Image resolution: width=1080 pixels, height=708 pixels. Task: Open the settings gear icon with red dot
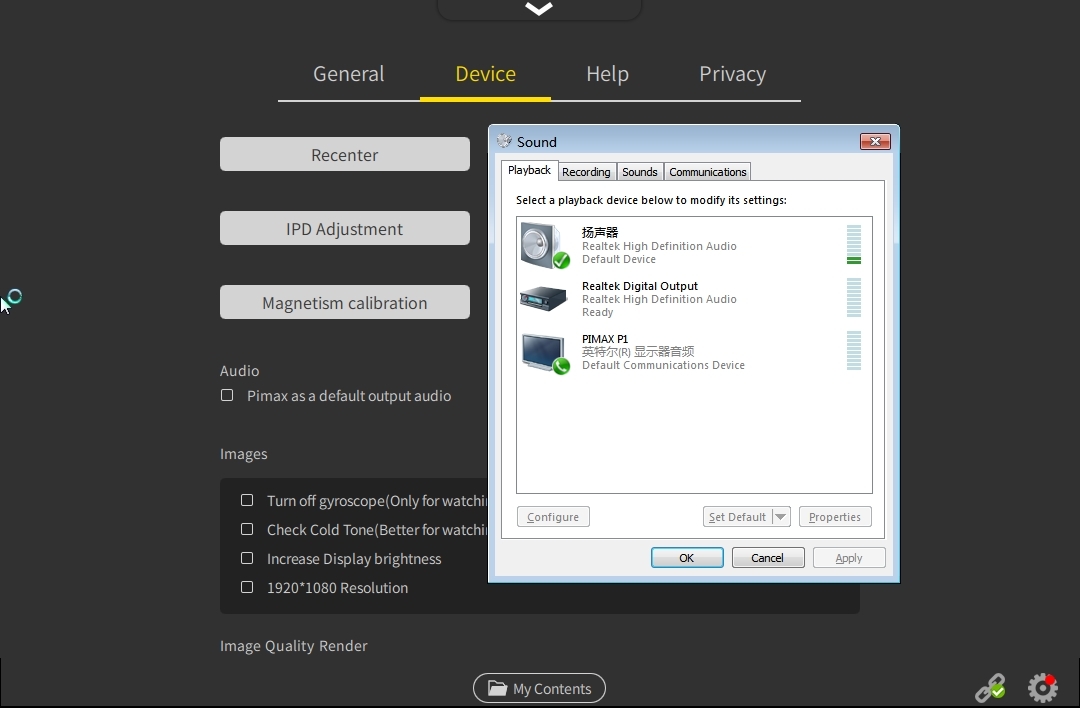[1043, 688]
